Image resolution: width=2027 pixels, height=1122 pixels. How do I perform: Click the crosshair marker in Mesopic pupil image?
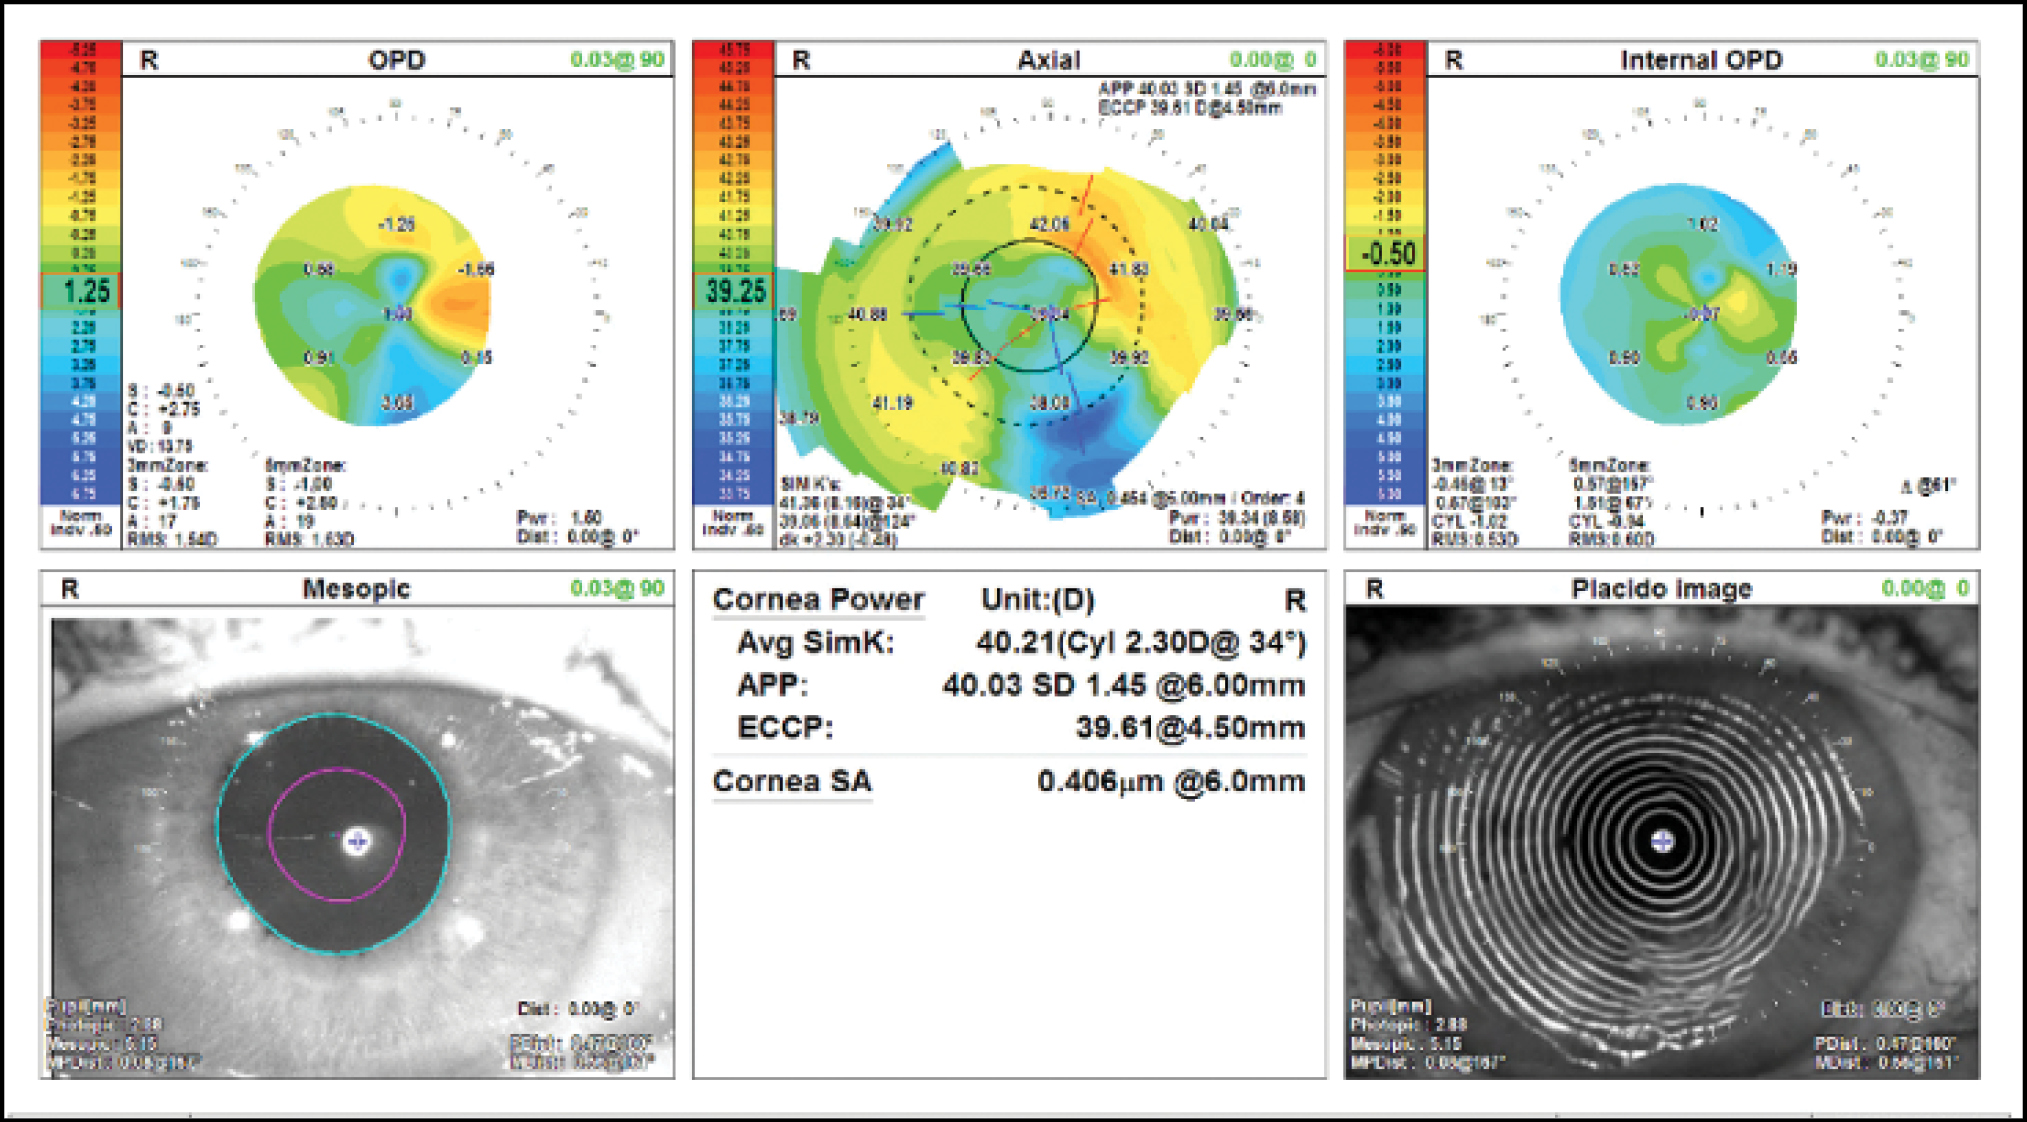click(357, 842)
